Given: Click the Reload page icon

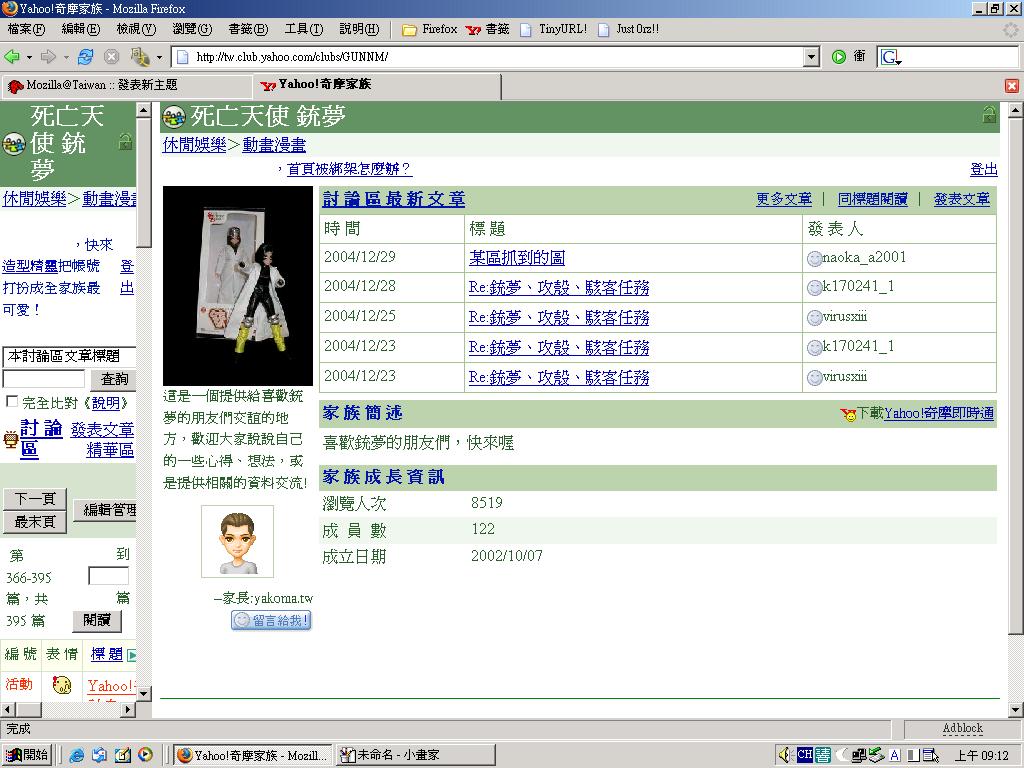Looking at the screenshot, I should tap(85, 57).
